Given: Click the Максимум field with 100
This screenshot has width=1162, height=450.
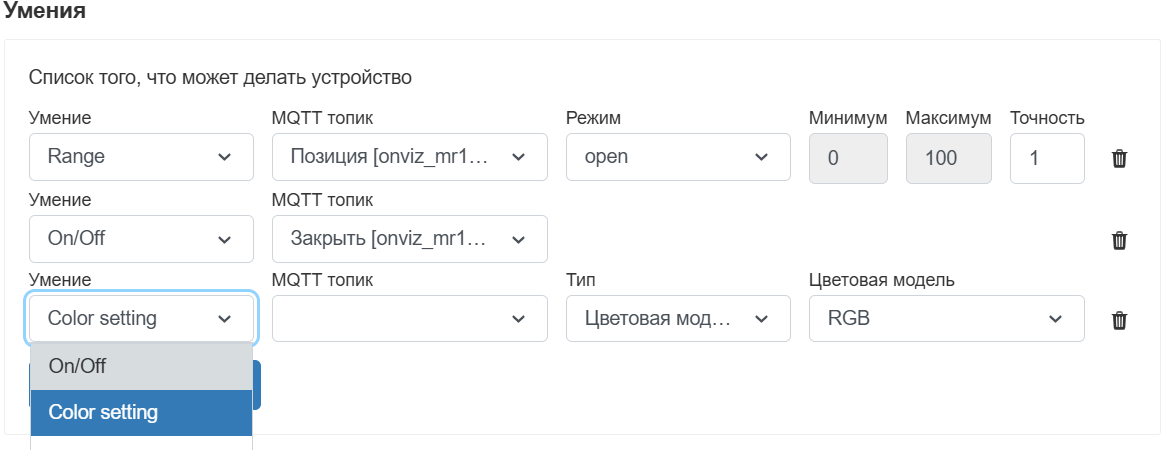Looking at the screenshot, I should [x=948, y=158].
